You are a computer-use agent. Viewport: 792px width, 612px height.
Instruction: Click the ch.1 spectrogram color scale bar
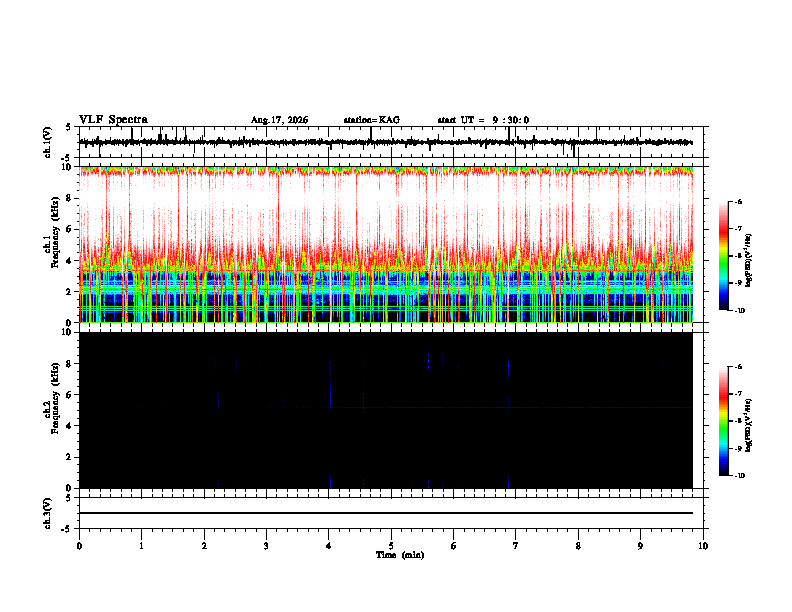click(723, 256)
